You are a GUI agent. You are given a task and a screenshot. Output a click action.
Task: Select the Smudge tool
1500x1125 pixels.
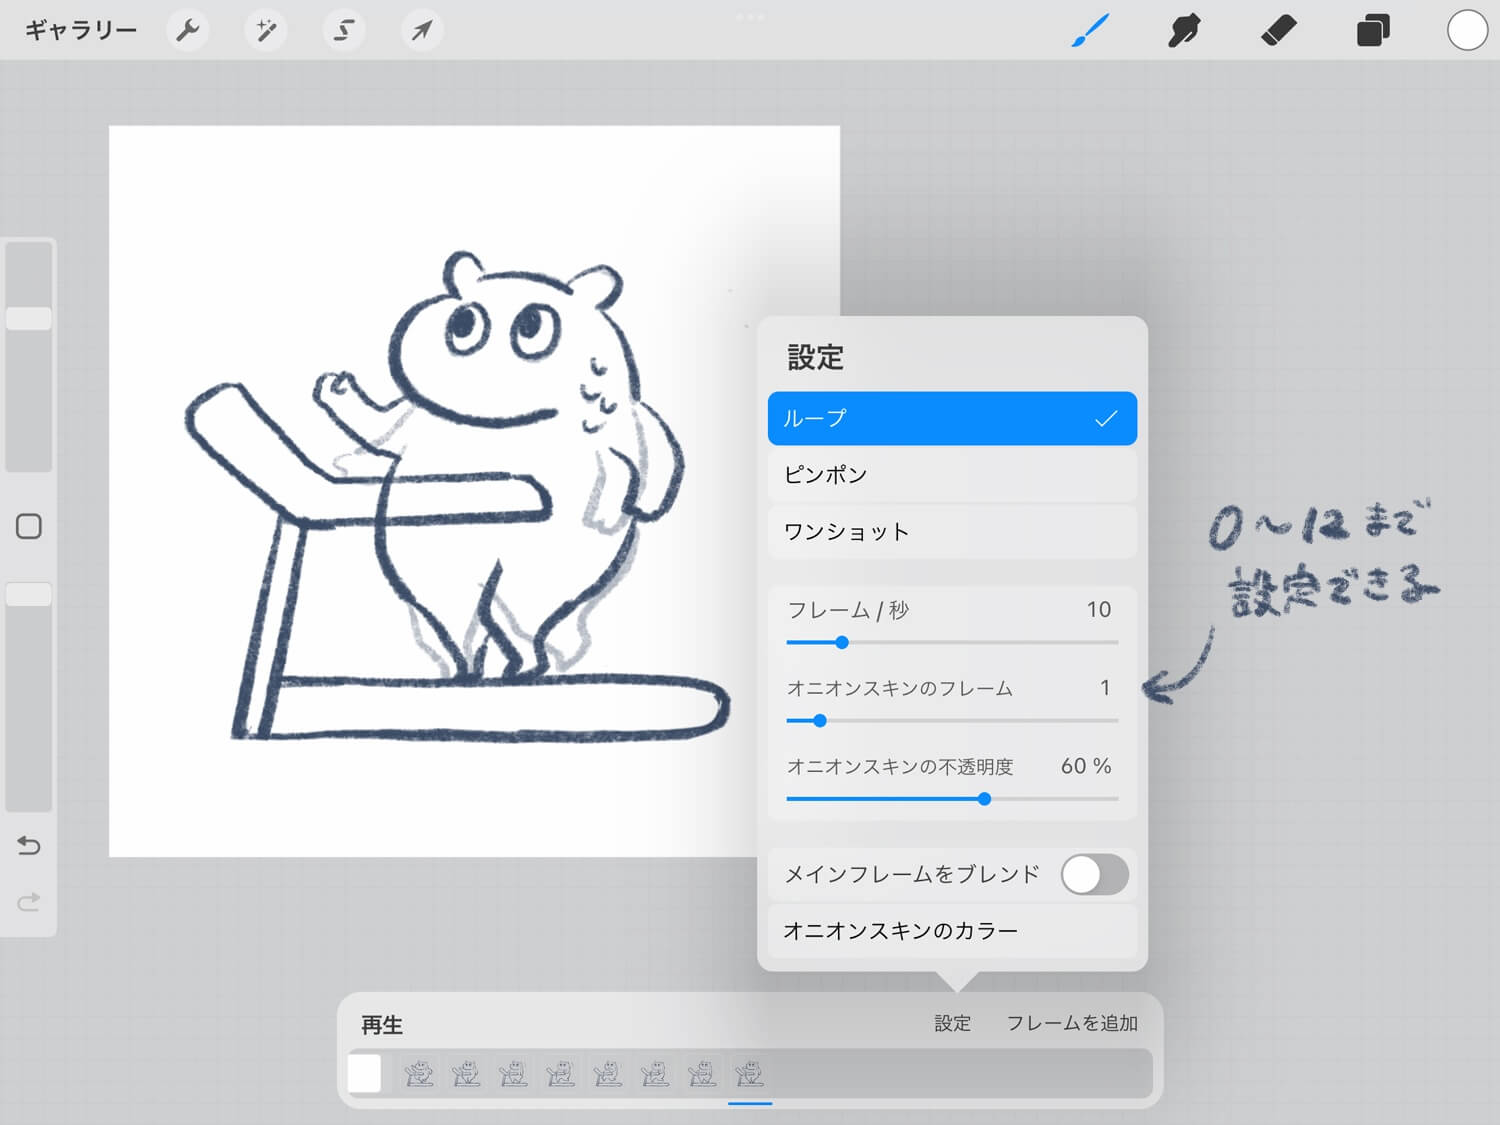point(1184,30)
